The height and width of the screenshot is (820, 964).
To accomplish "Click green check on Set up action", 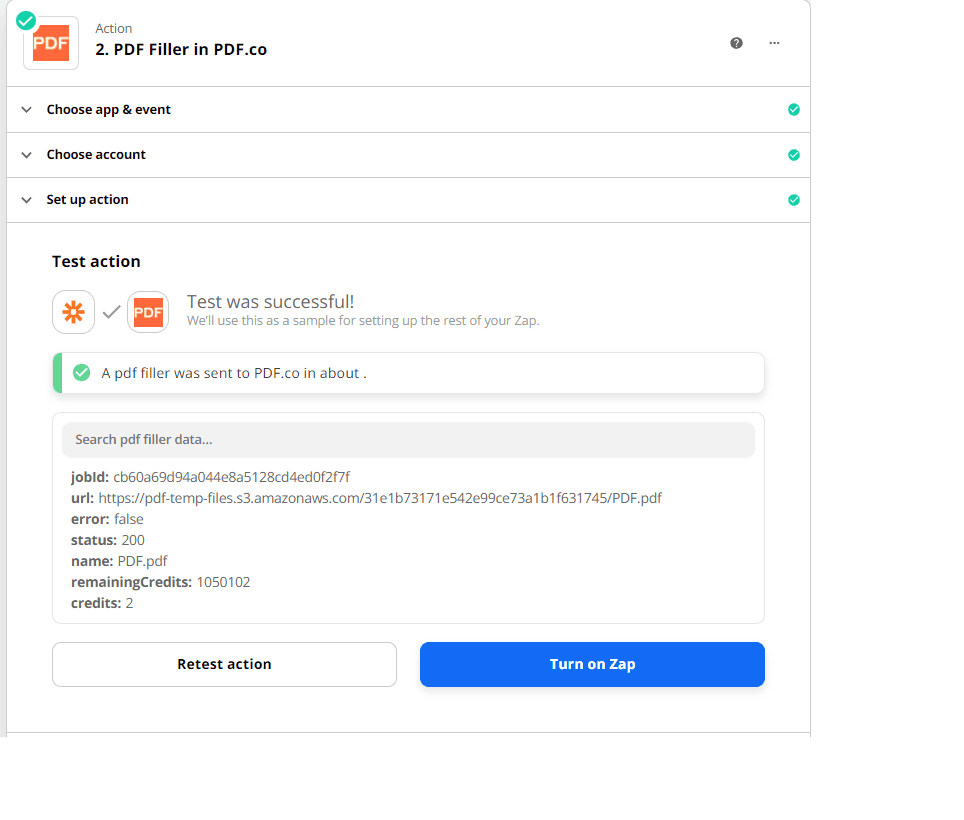I will coord(793,200).
